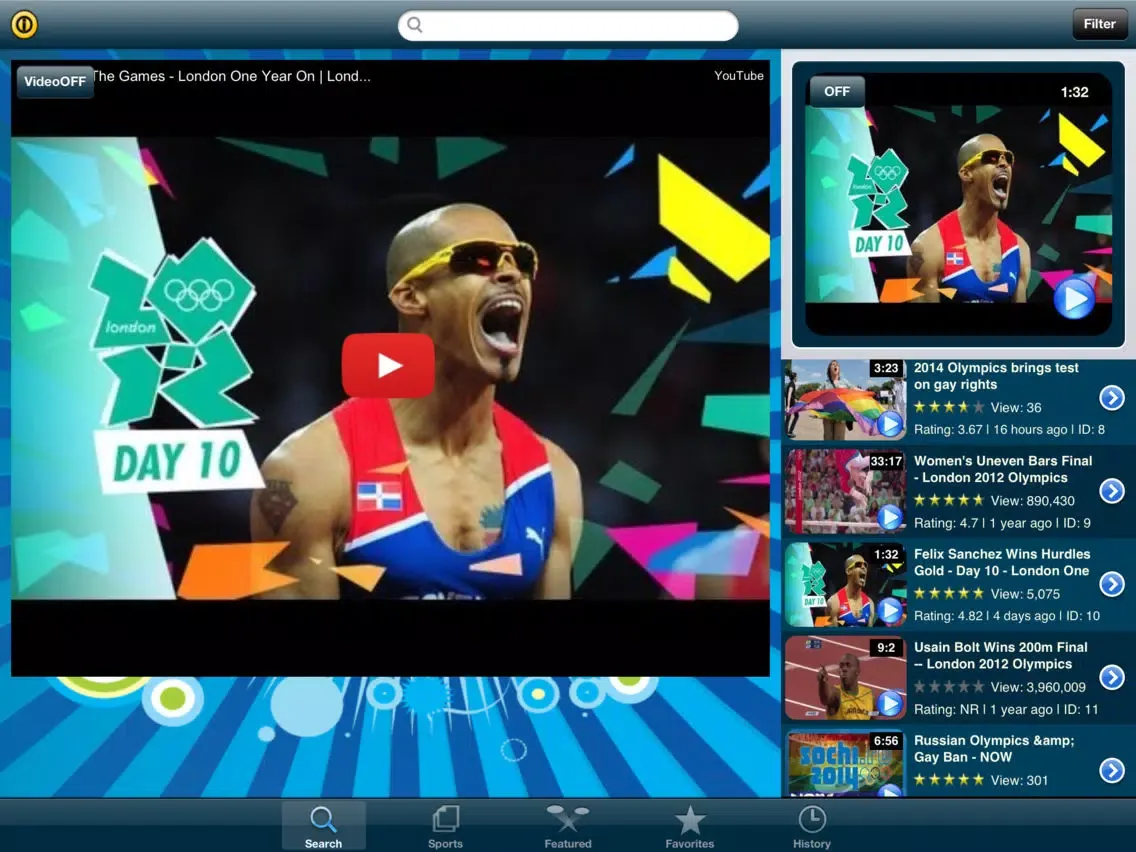This screenshot has width=1136, height=852.
Task: Select 'Russian Olympics & Gay Ban - NOW' title
Action: pyautogui.click(x=994, y=748)
